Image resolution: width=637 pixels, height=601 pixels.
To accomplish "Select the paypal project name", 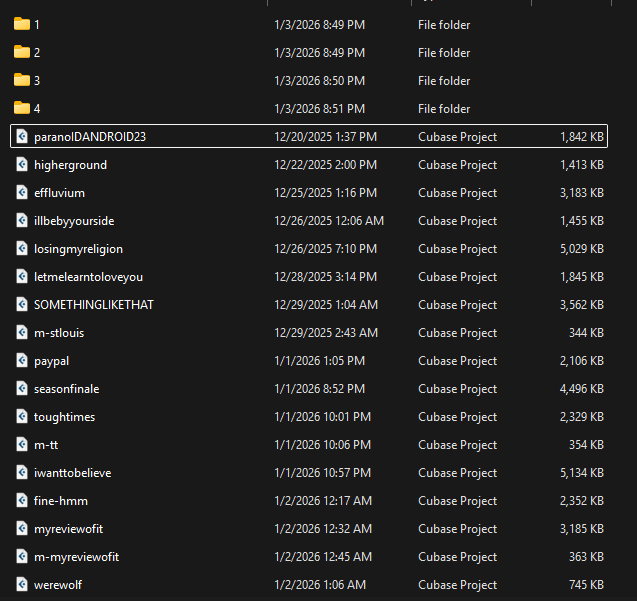I will click(51, 361).
